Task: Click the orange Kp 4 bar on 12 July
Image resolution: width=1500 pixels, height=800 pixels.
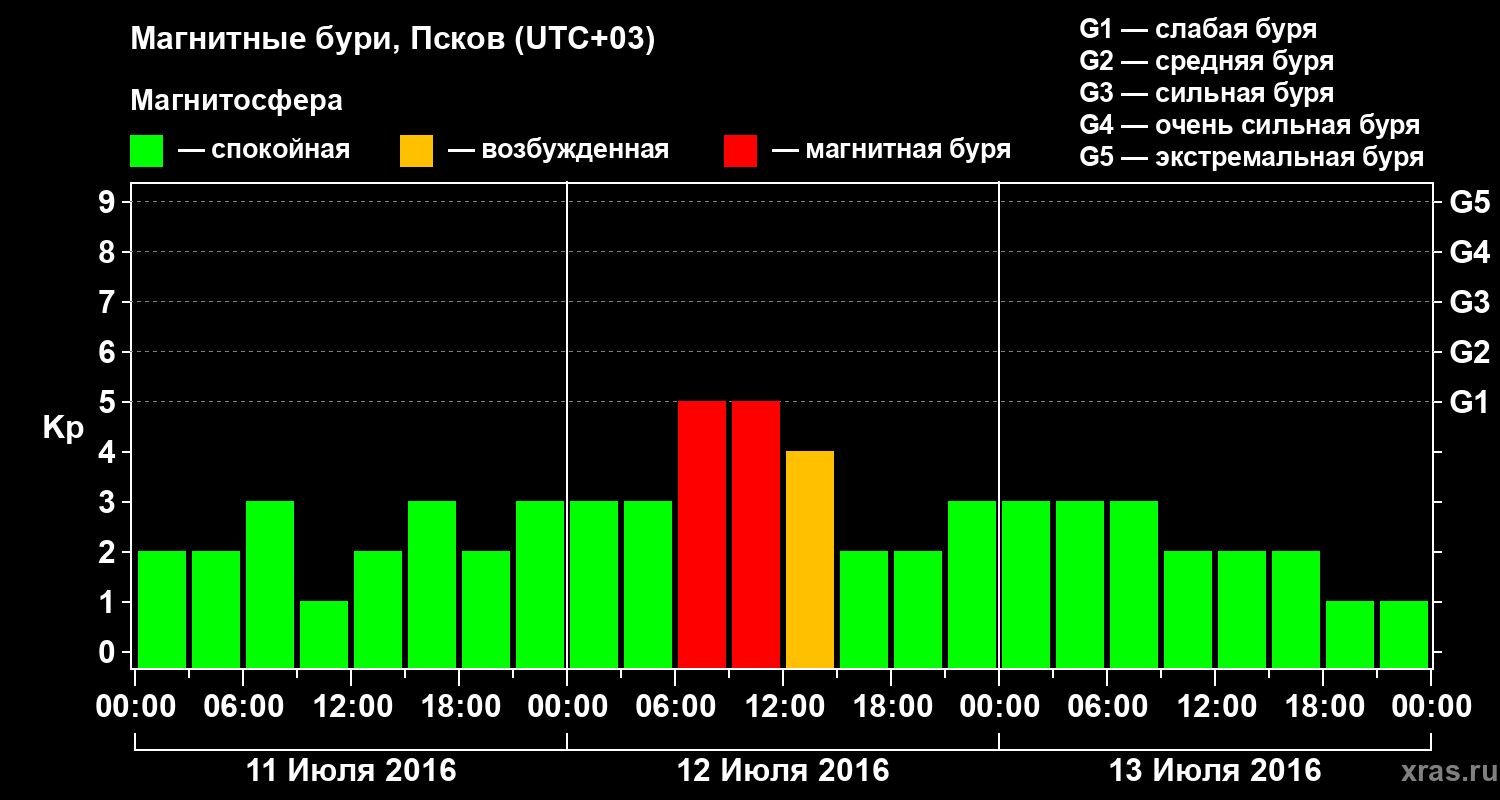Action: point(810,559)
